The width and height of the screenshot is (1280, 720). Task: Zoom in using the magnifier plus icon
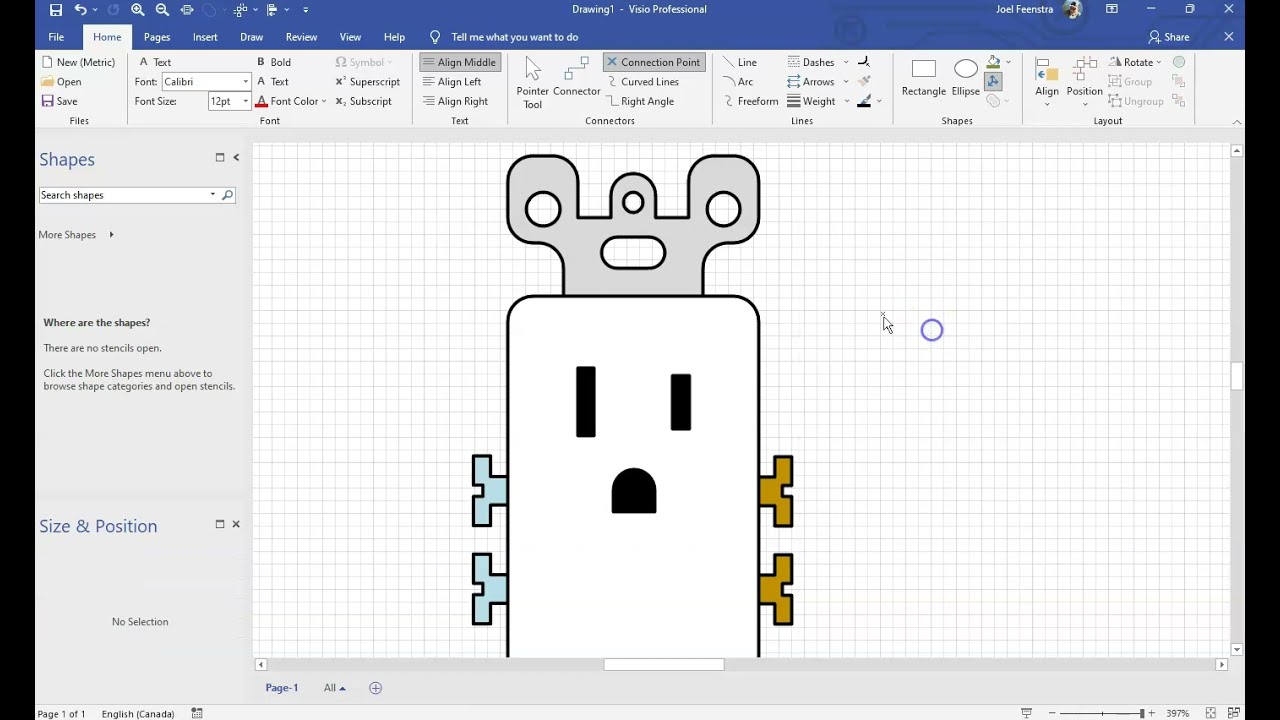click(138, 10)
